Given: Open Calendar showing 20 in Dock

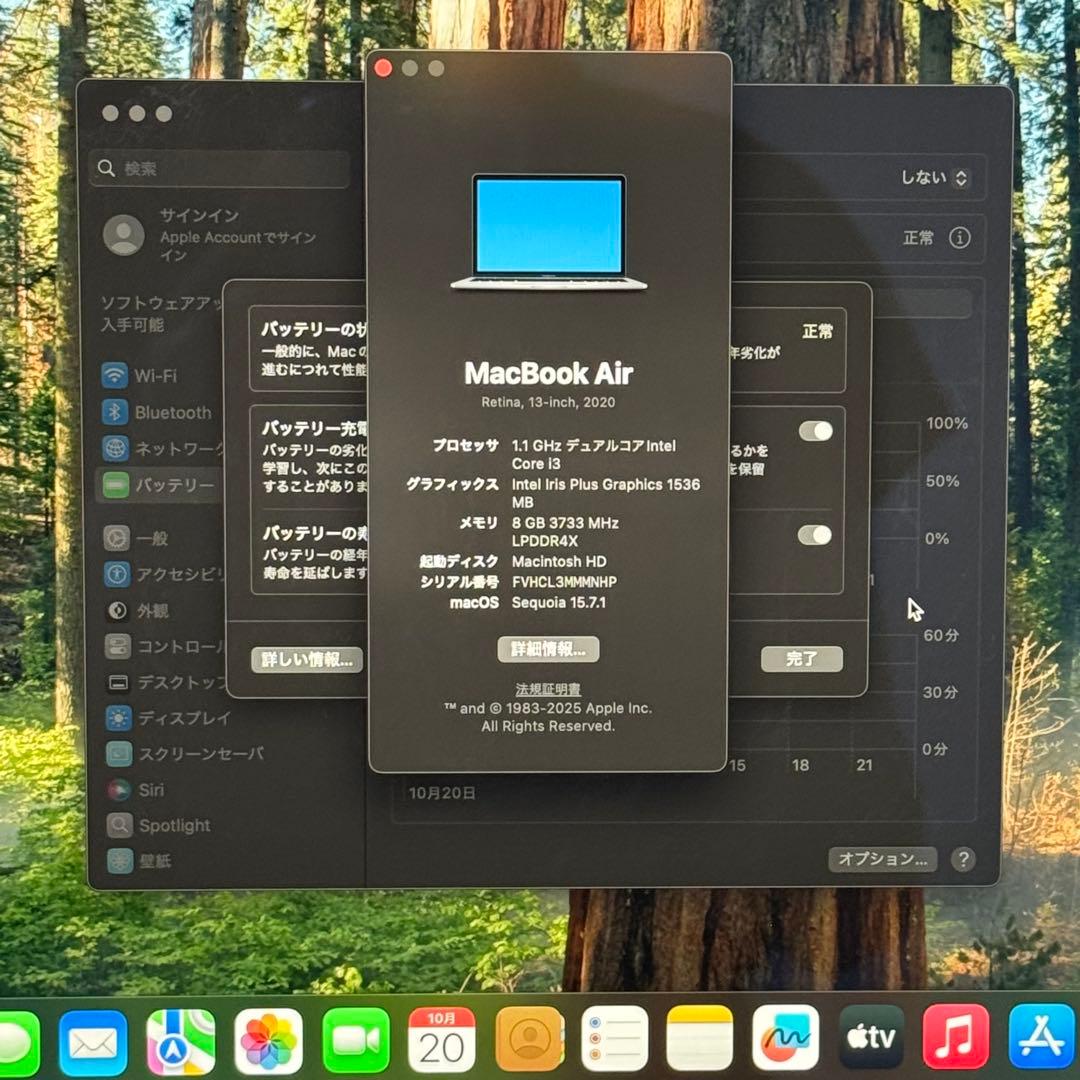Looking at the screenshot, I should click(442, 1040).
